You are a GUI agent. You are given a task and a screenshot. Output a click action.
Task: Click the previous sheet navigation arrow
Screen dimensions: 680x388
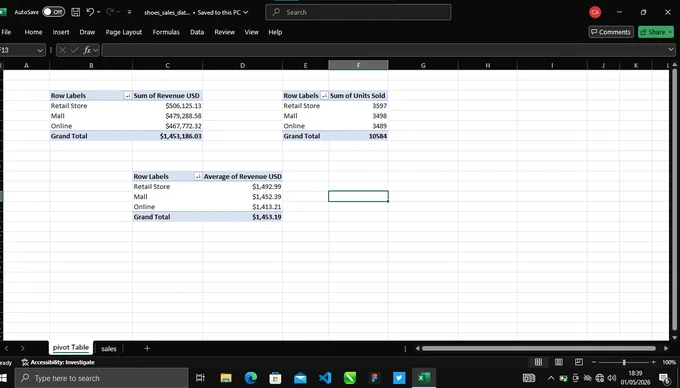pyautogui.click(x=7, y=348)
